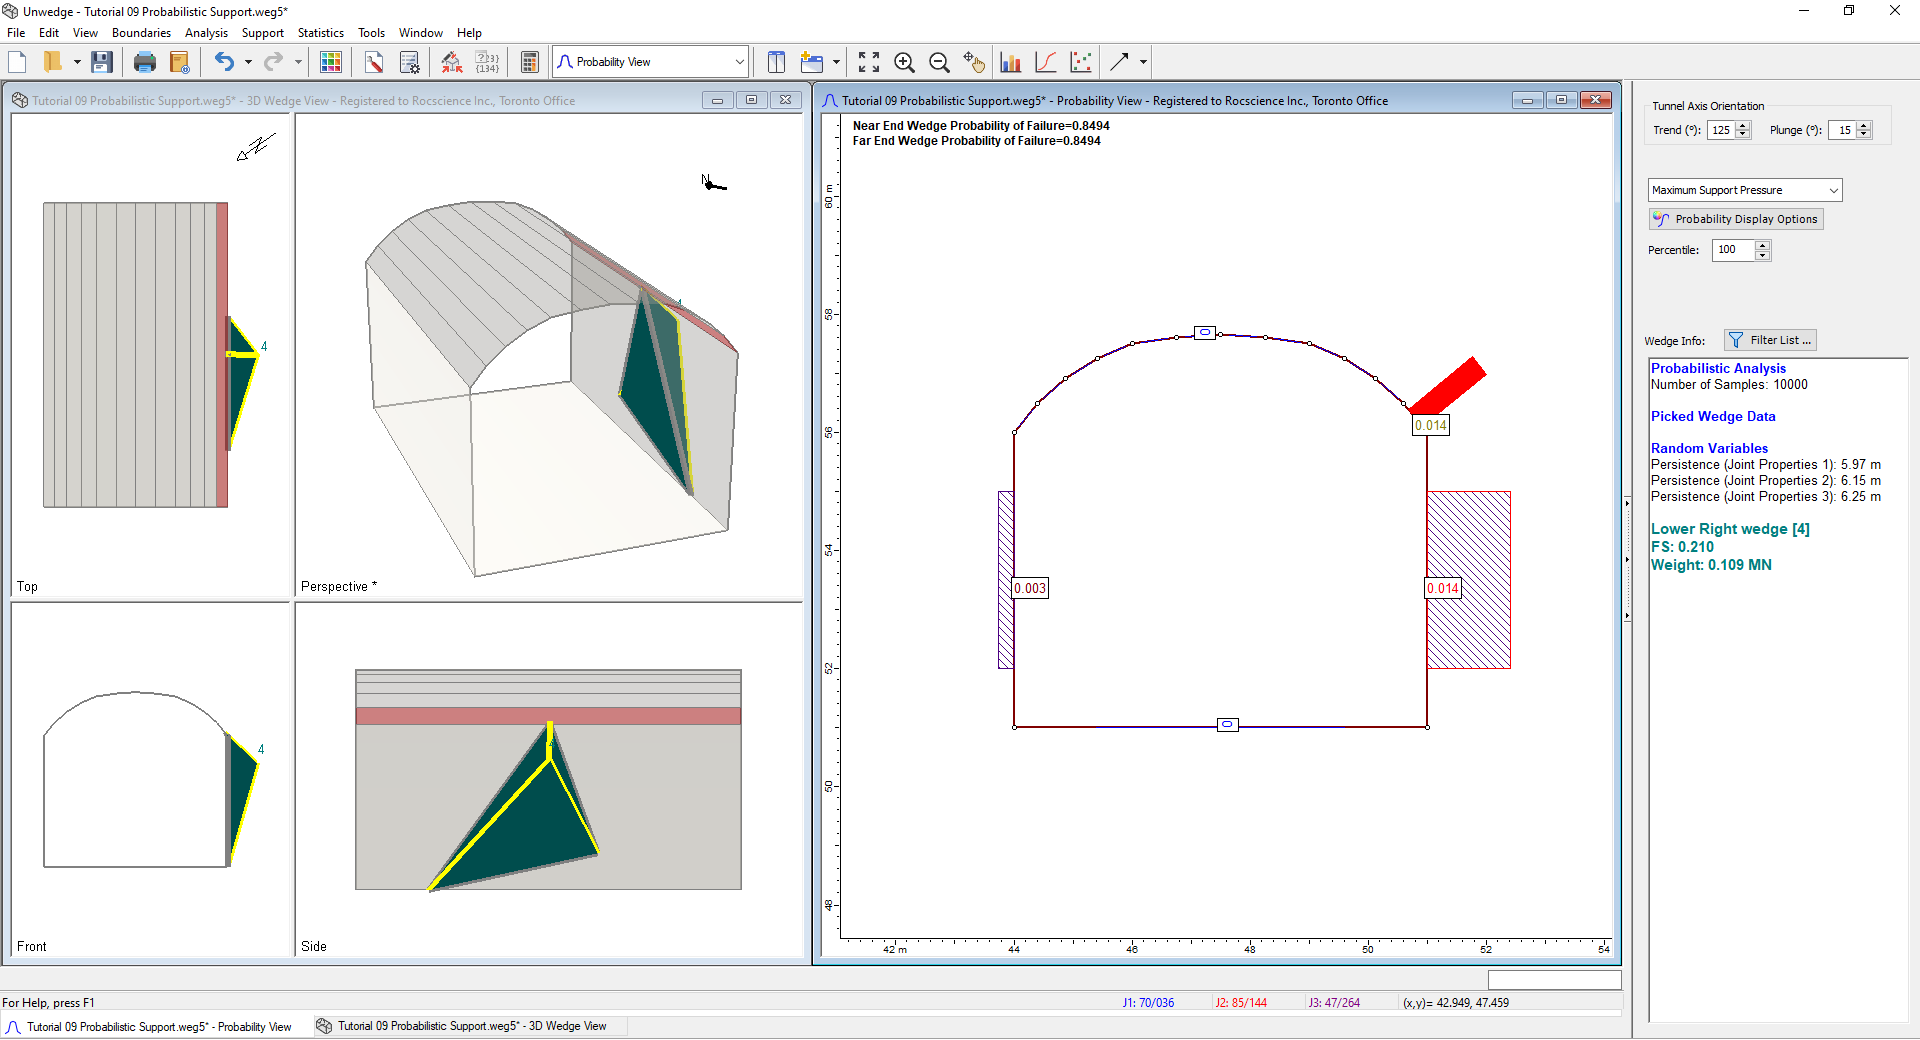The height and width of the screenshot is (1040, 1920).
Task: Expand the Undo history dropdown arrow
Action: coord(248,62)
